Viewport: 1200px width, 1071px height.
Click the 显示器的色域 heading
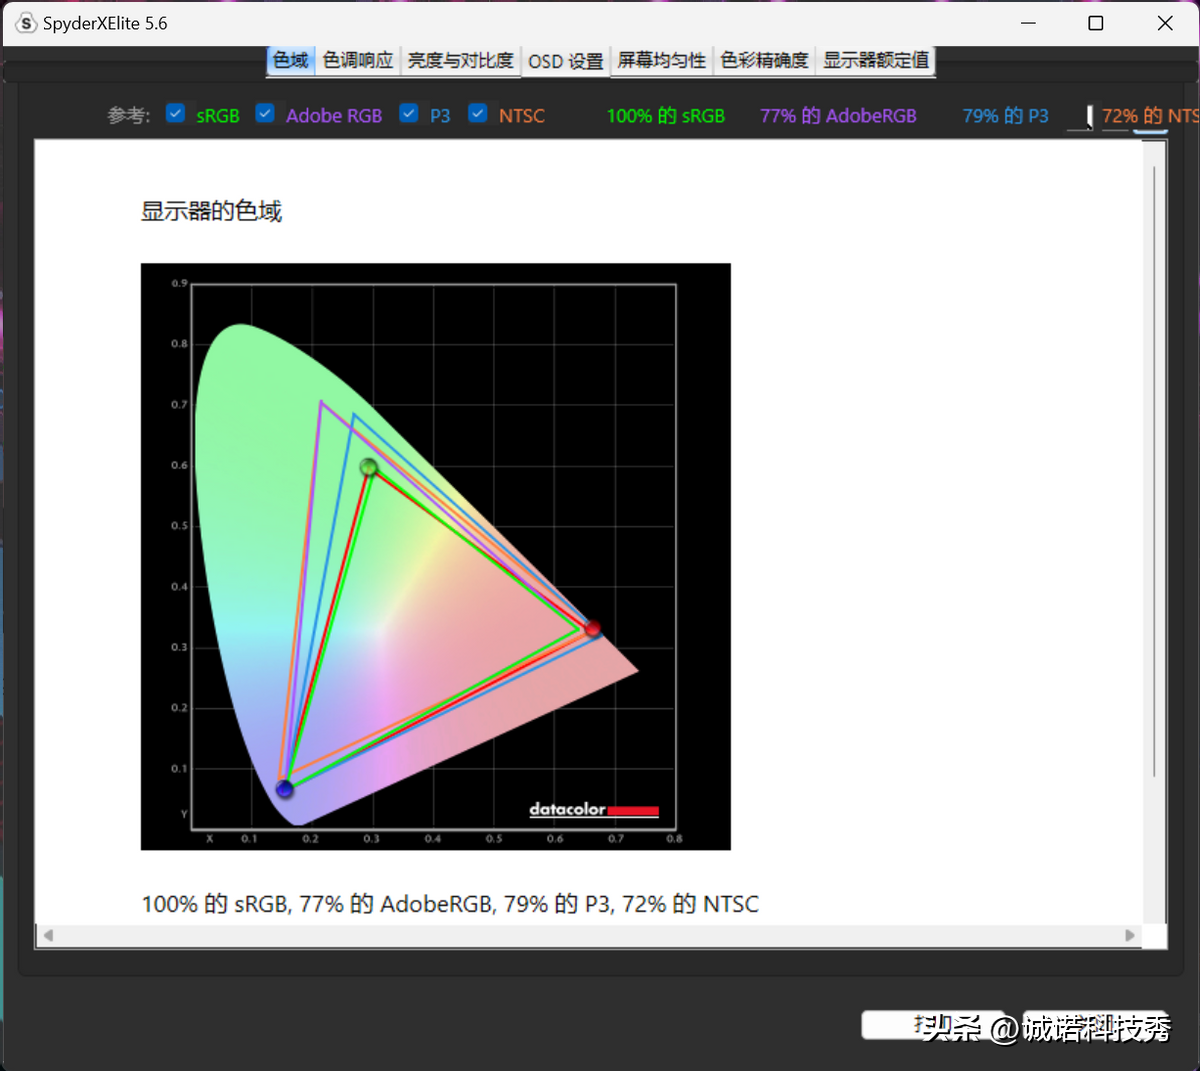(x=211, y=211)
